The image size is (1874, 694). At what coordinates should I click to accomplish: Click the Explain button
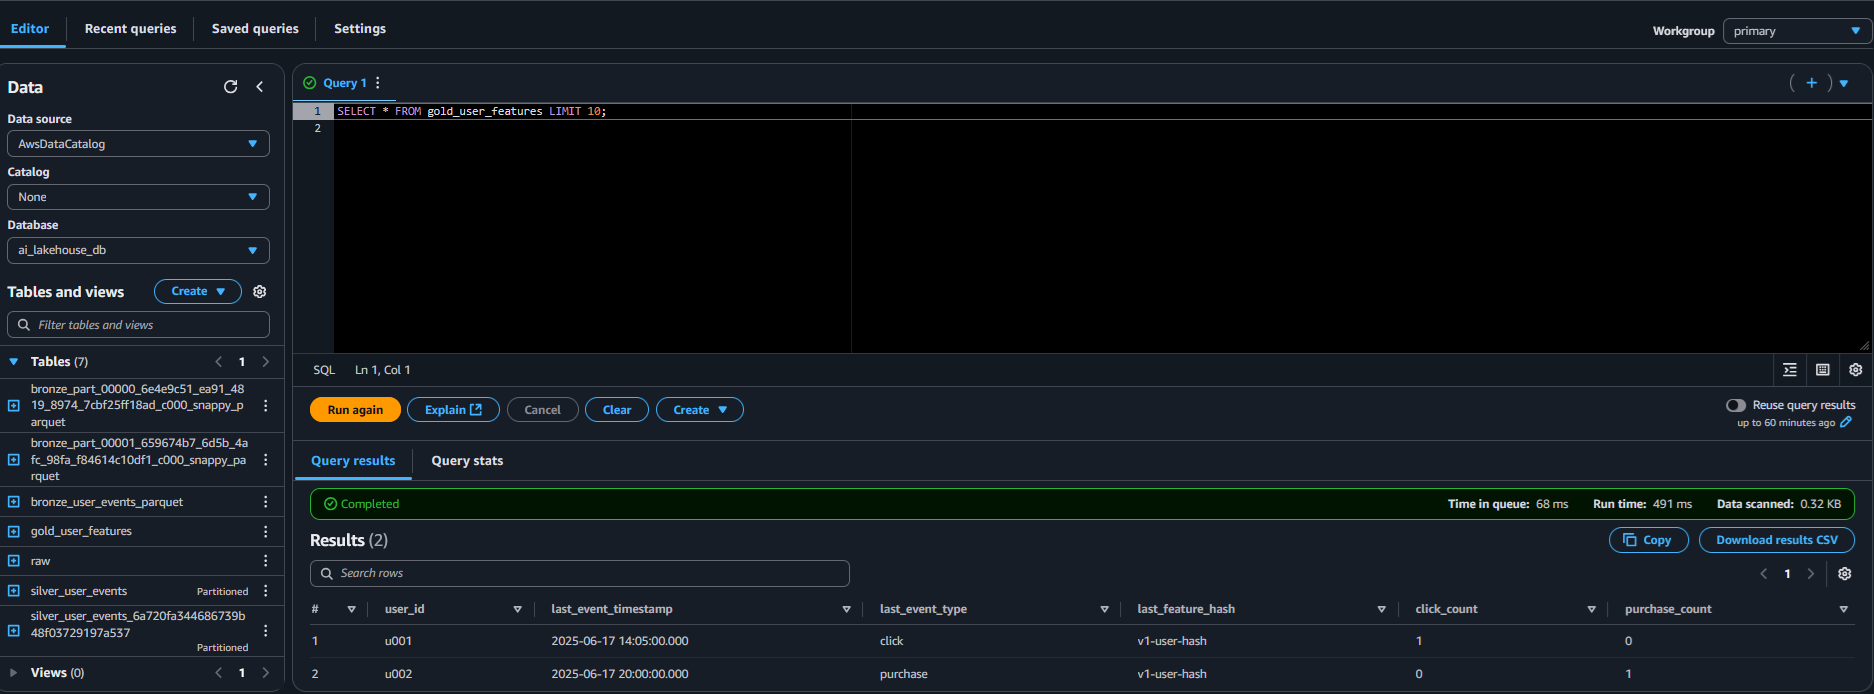click(x=453, y=410)
